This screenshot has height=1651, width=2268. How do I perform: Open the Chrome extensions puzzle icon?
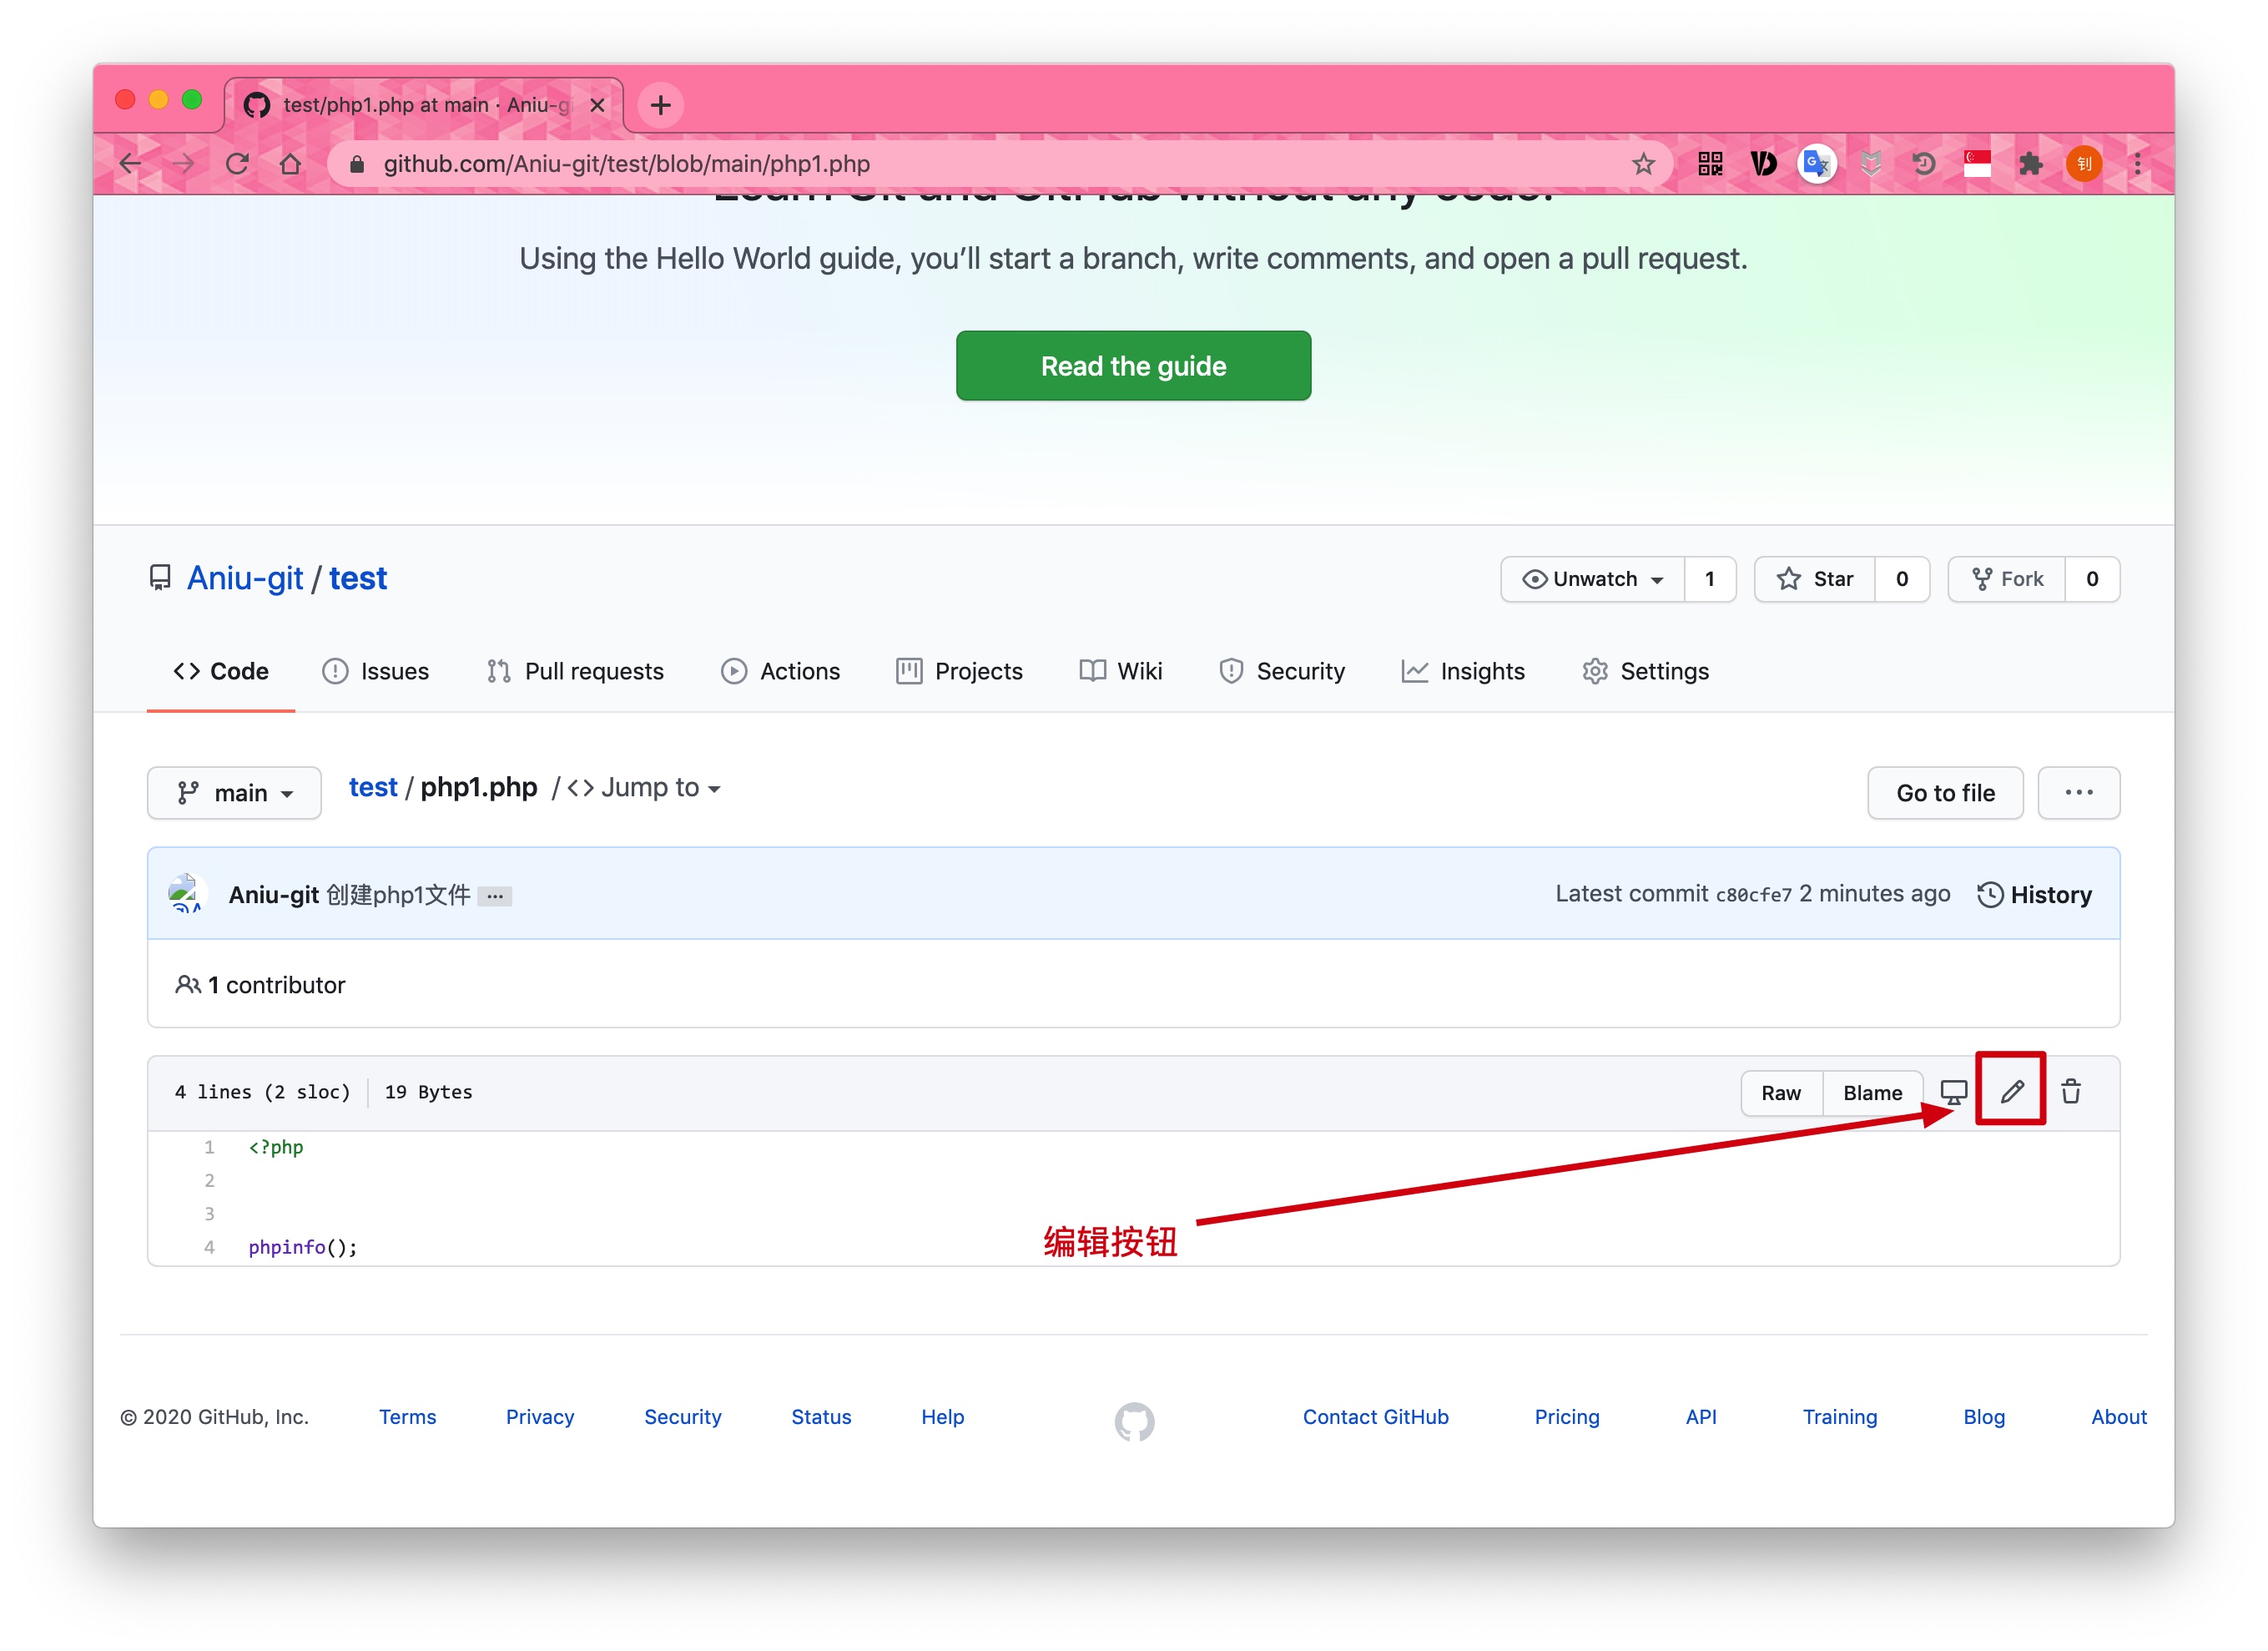[x=2029, y=164]
